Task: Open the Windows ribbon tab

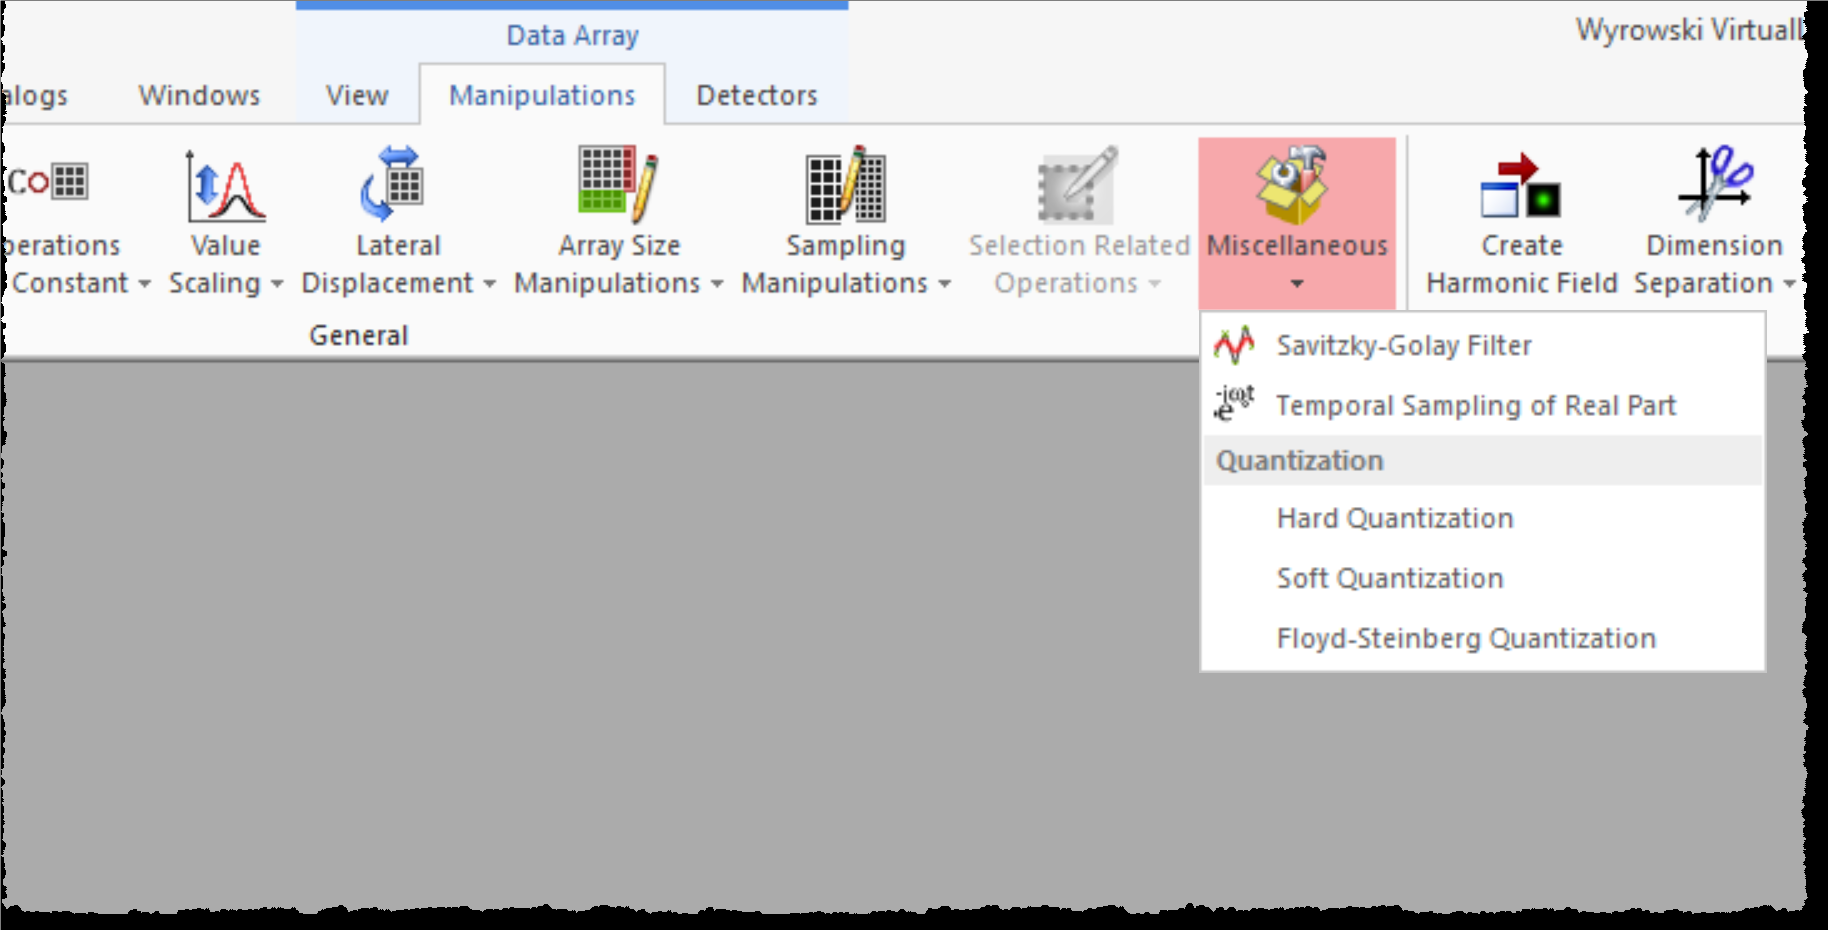Action: point(199,95)
